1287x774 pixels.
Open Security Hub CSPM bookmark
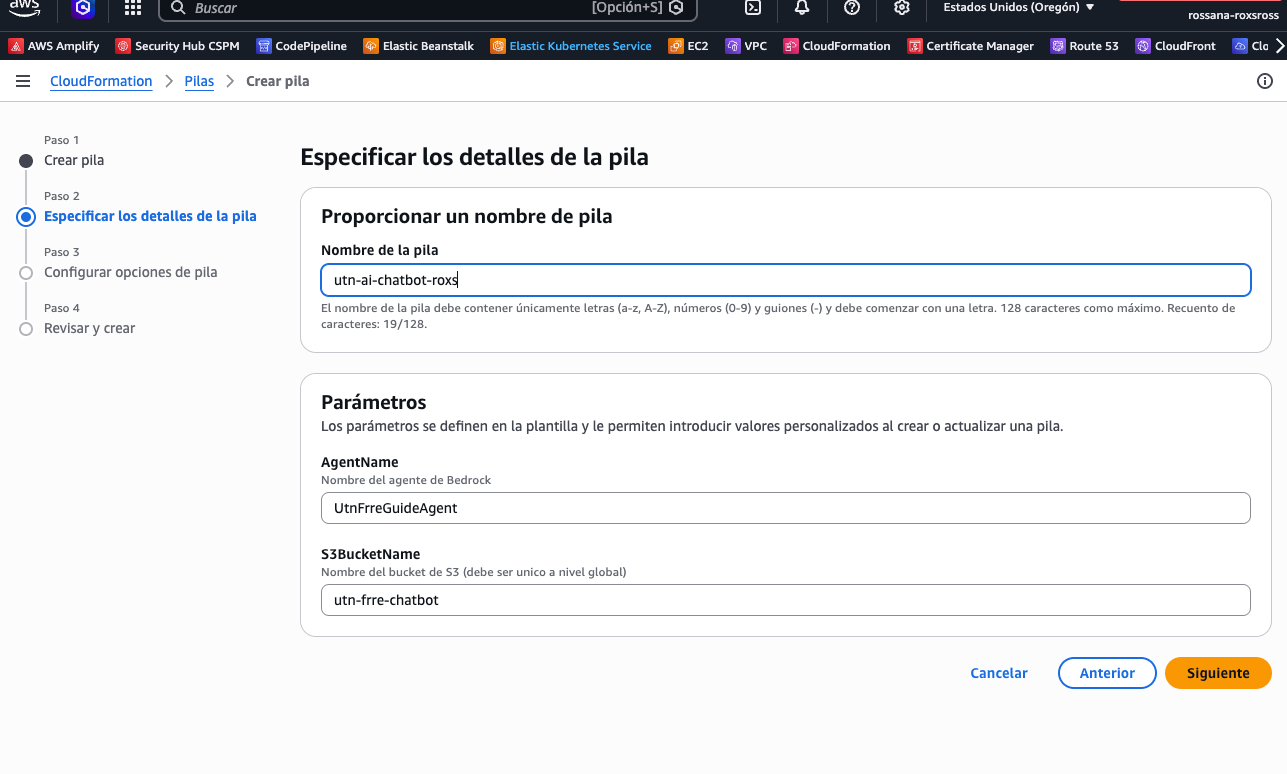pos(178,46)
